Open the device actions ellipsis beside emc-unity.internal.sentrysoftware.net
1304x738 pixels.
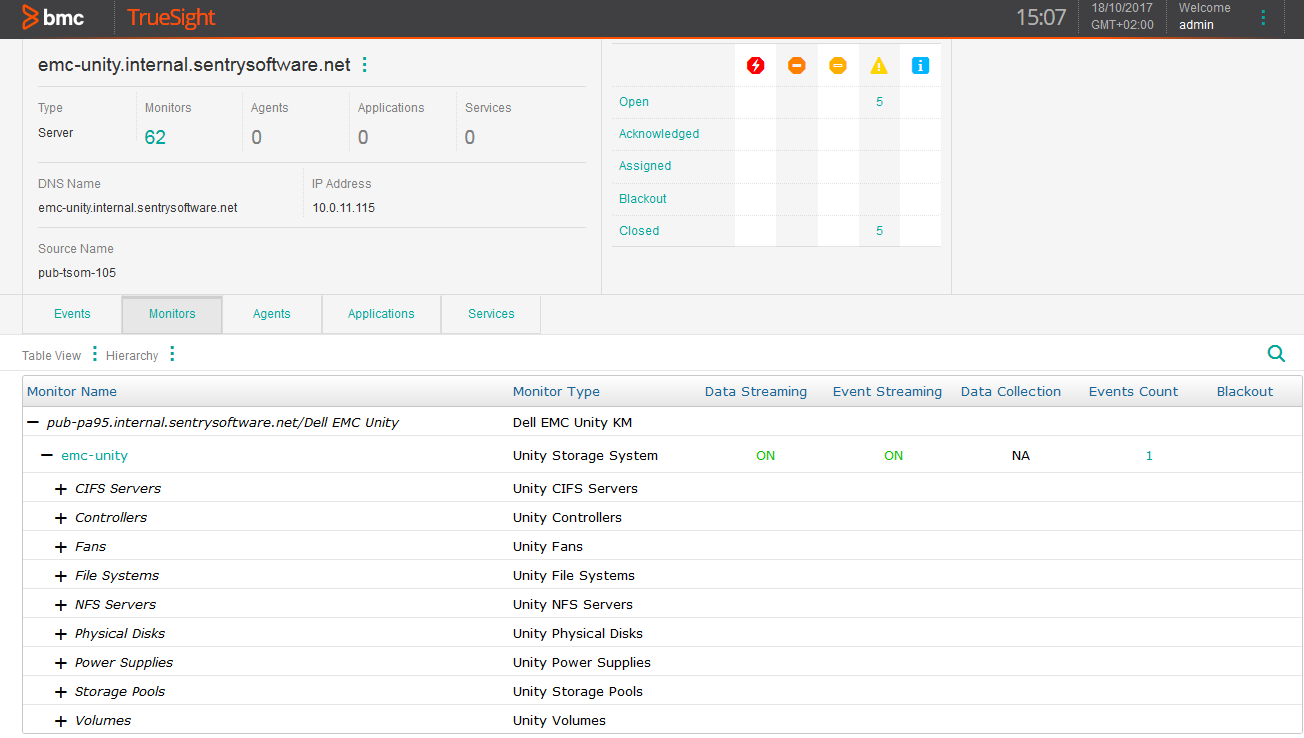point(364,62)
